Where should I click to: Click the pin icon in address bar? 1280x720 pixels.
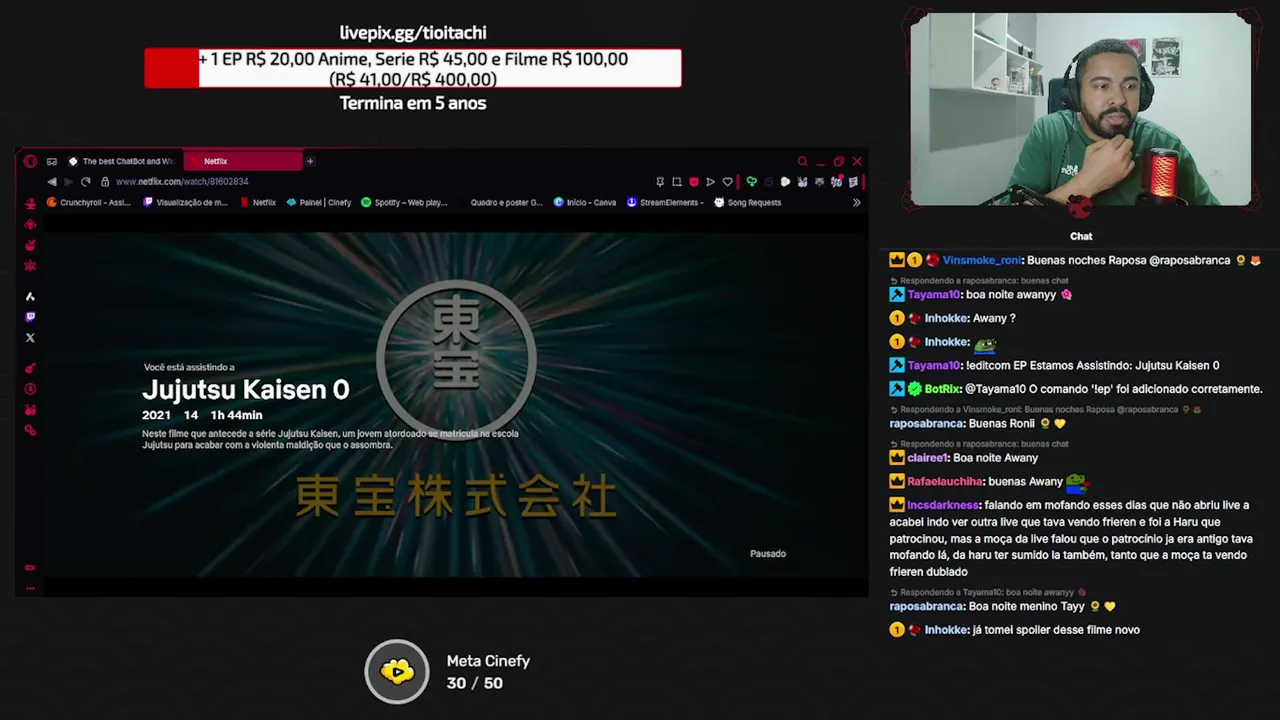coord(660,182)
